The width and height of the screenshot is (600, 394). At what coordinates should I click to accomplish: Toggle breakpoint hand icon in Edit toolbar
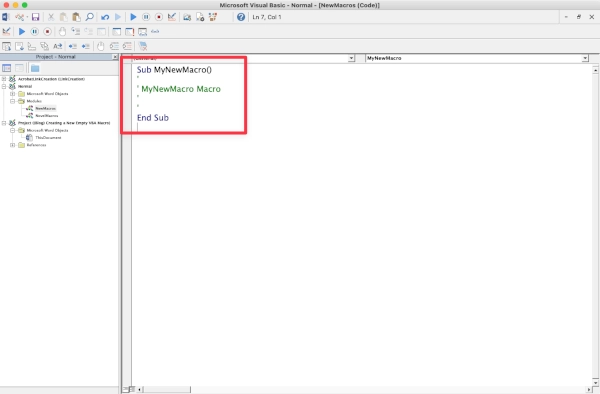pyautogui.click(x=101, y=47)
